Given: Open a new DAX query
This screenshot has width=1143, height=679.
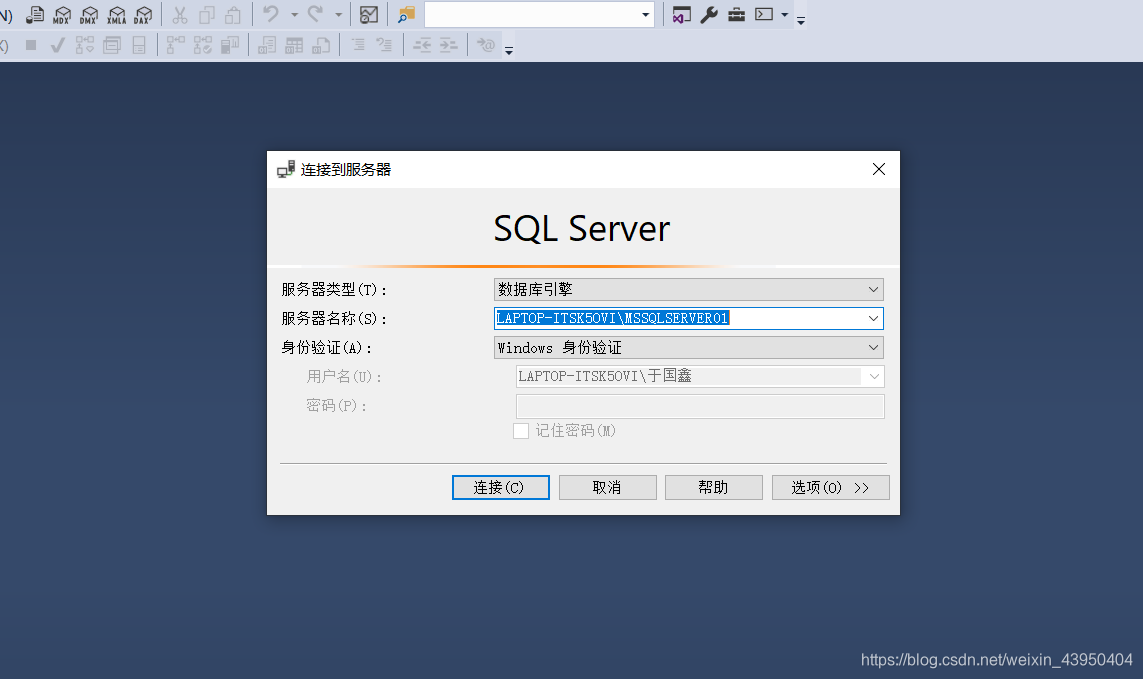Looking at the screenshot, I should click(144, 15).
